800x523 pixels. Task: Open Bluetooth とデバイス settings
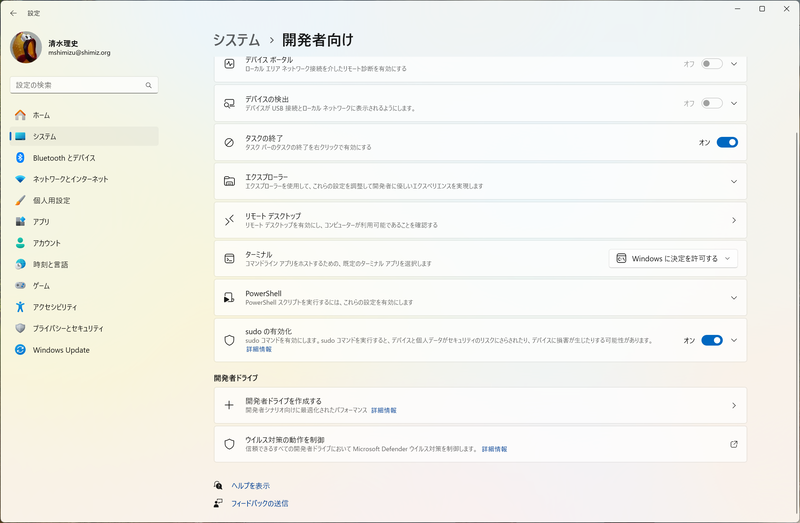pyautogui.click(x=84, y=158)
